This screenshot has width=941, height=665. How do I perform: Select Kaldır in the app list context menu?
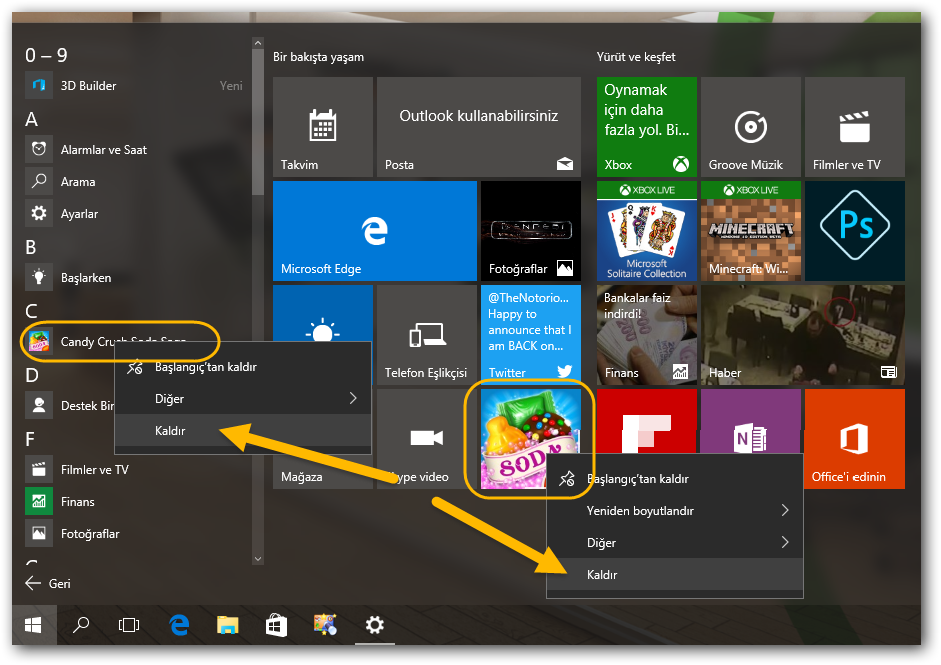(243, 430)
